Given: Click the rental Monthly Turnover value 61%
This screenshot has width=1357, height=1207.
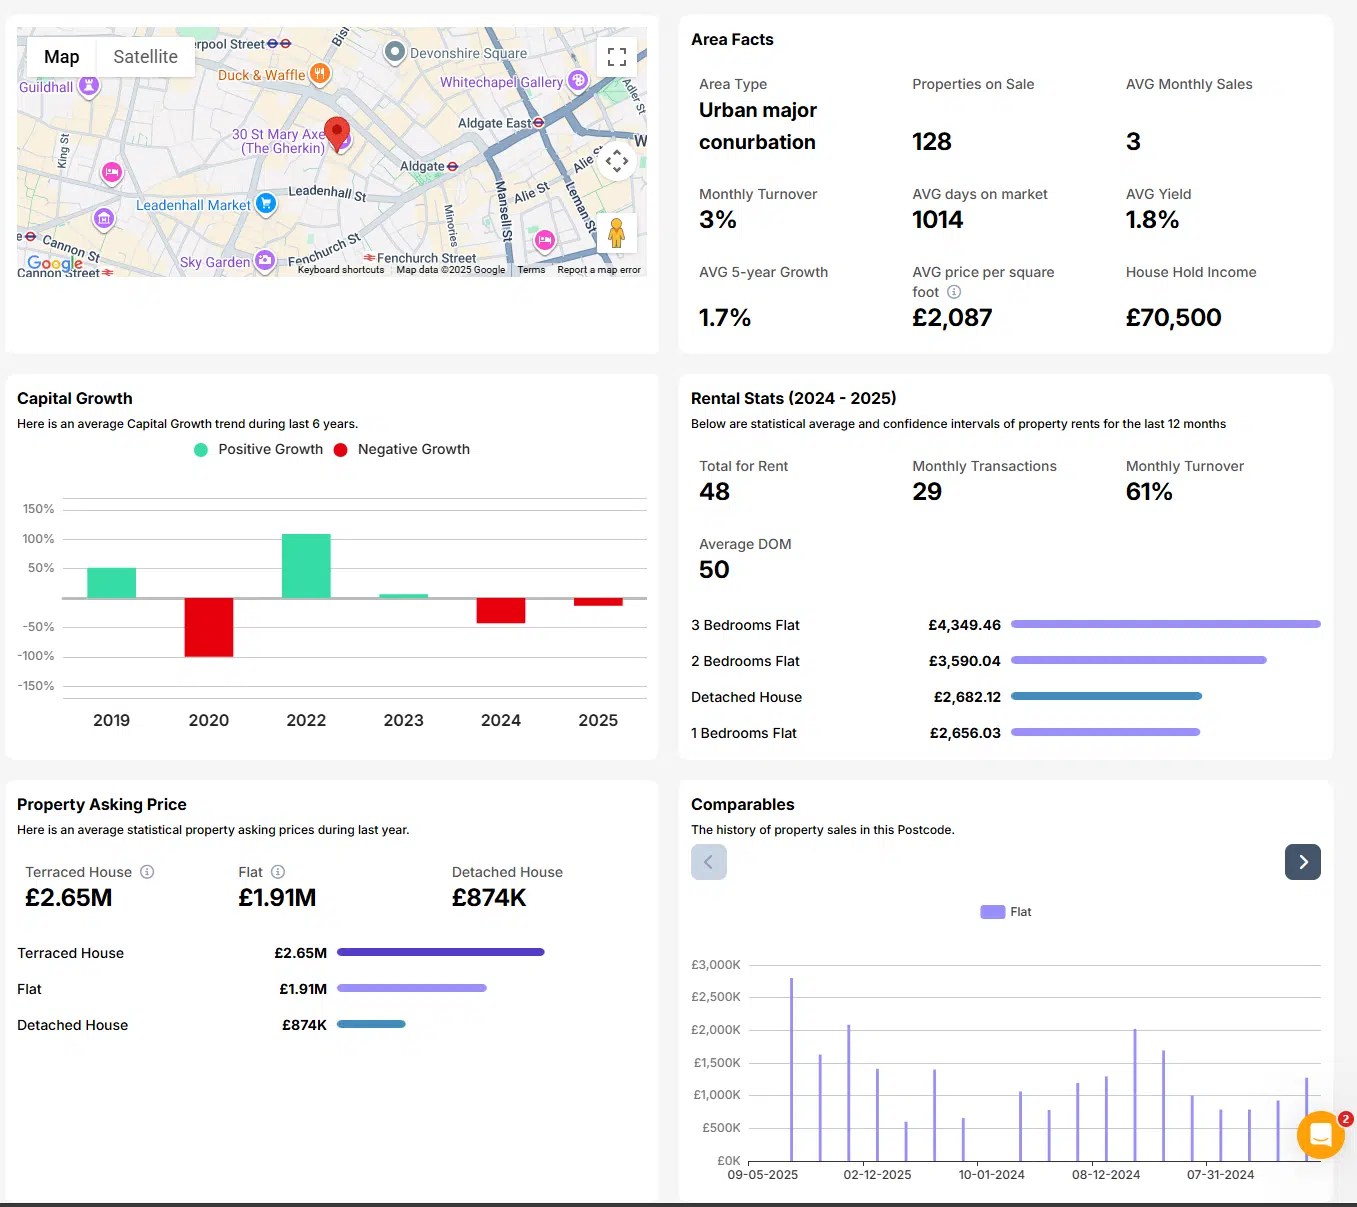Looking at the screenshot, I should pos(1149,492).
